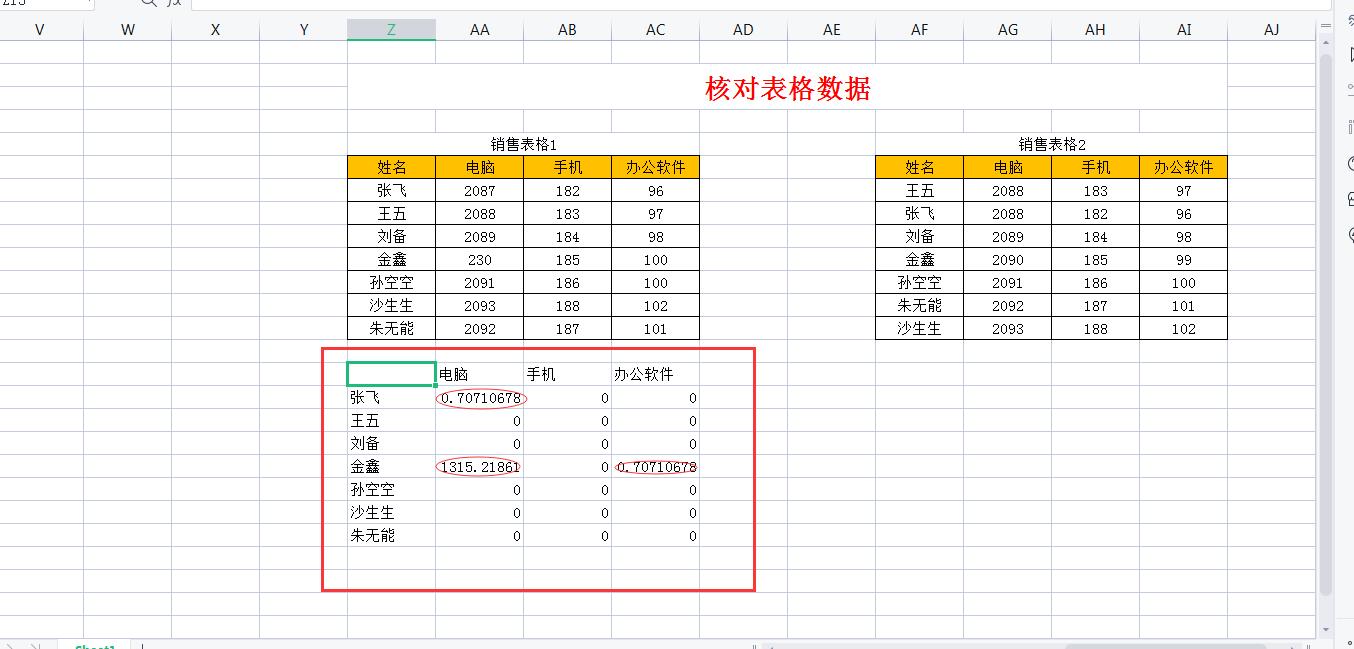Click 手机 header in 销售表格1
Screen dimensions: 1354x649
(568, 167)
